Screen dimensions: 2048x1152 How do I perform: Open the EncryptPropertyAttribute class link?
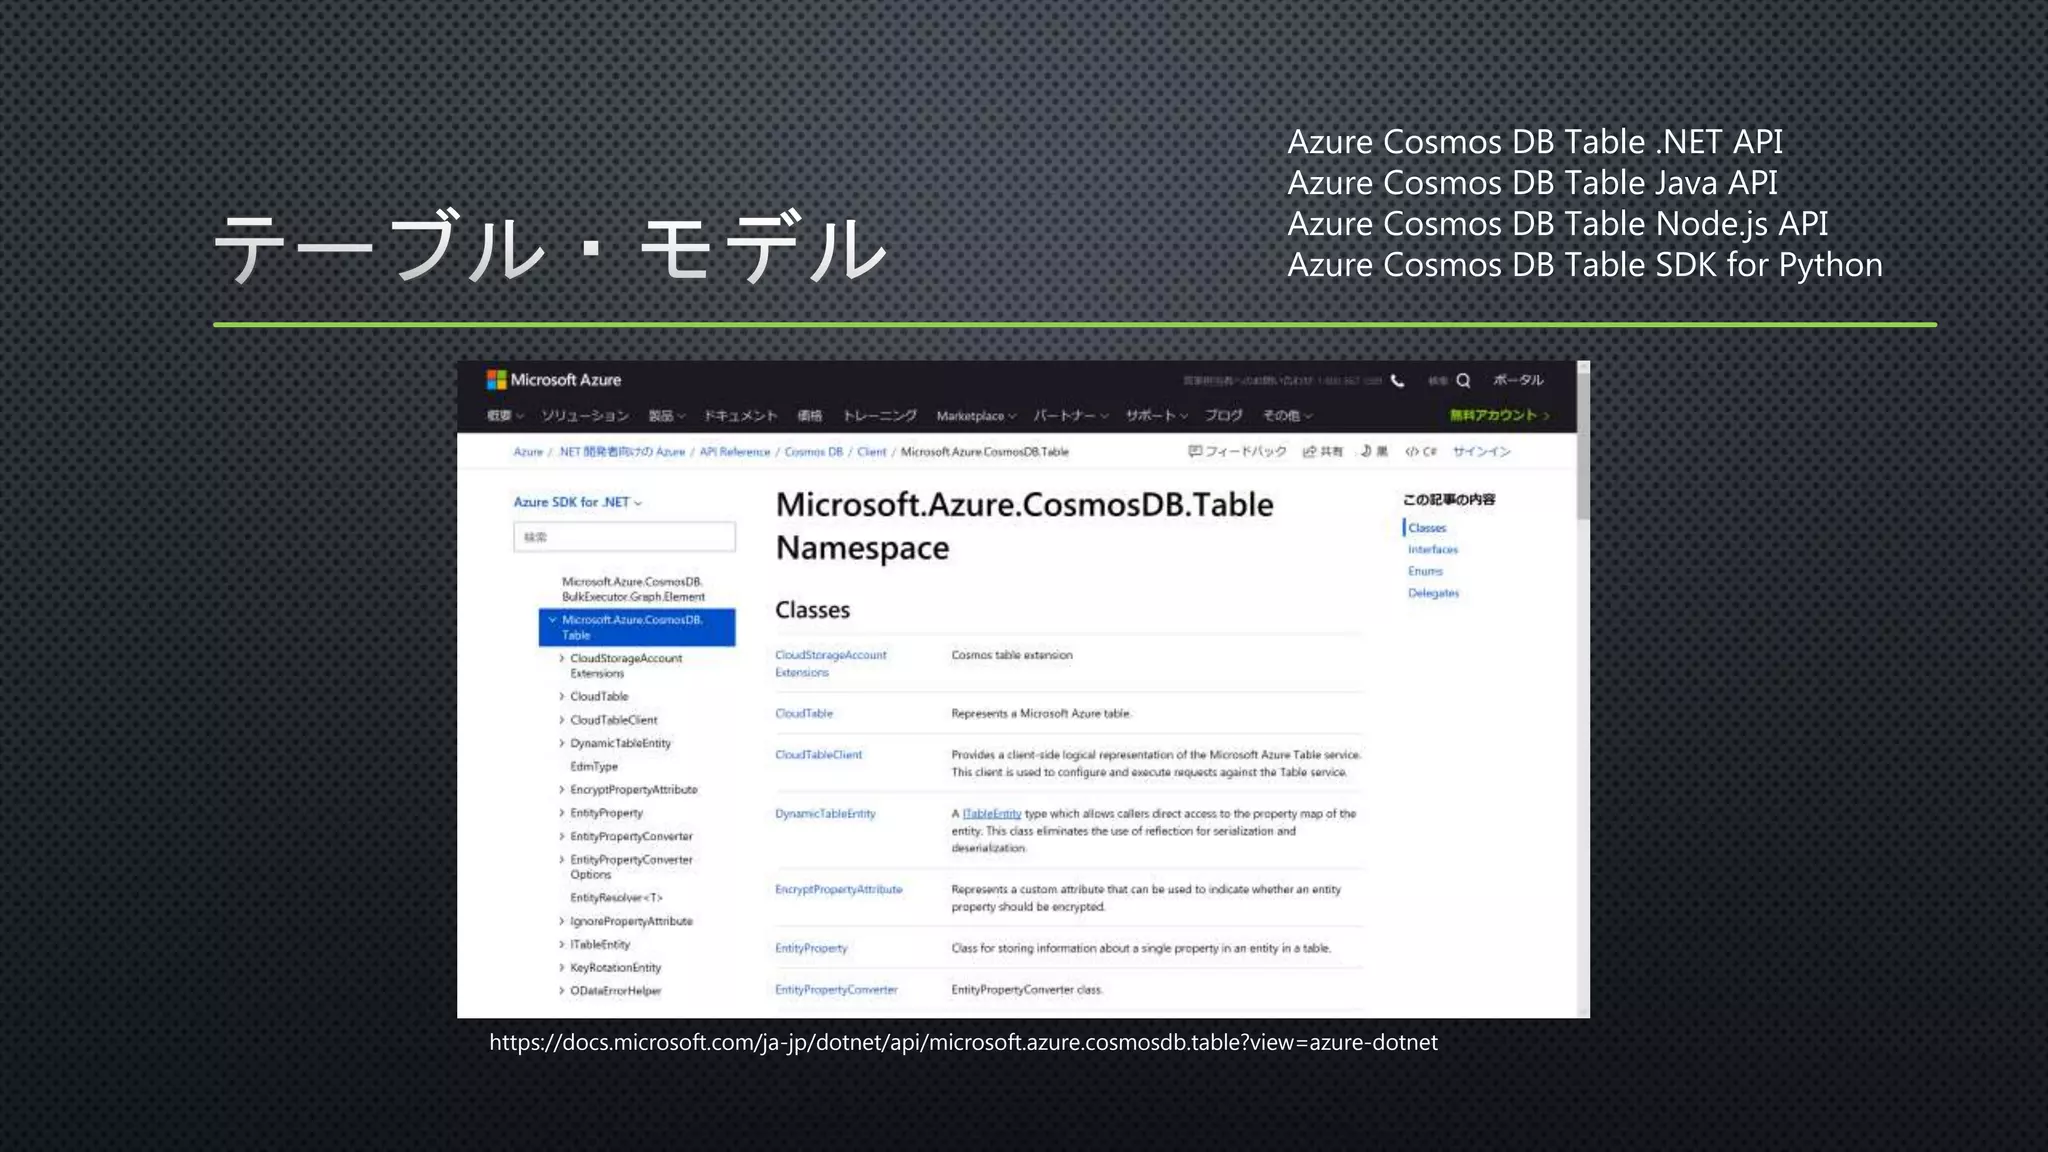838,889
